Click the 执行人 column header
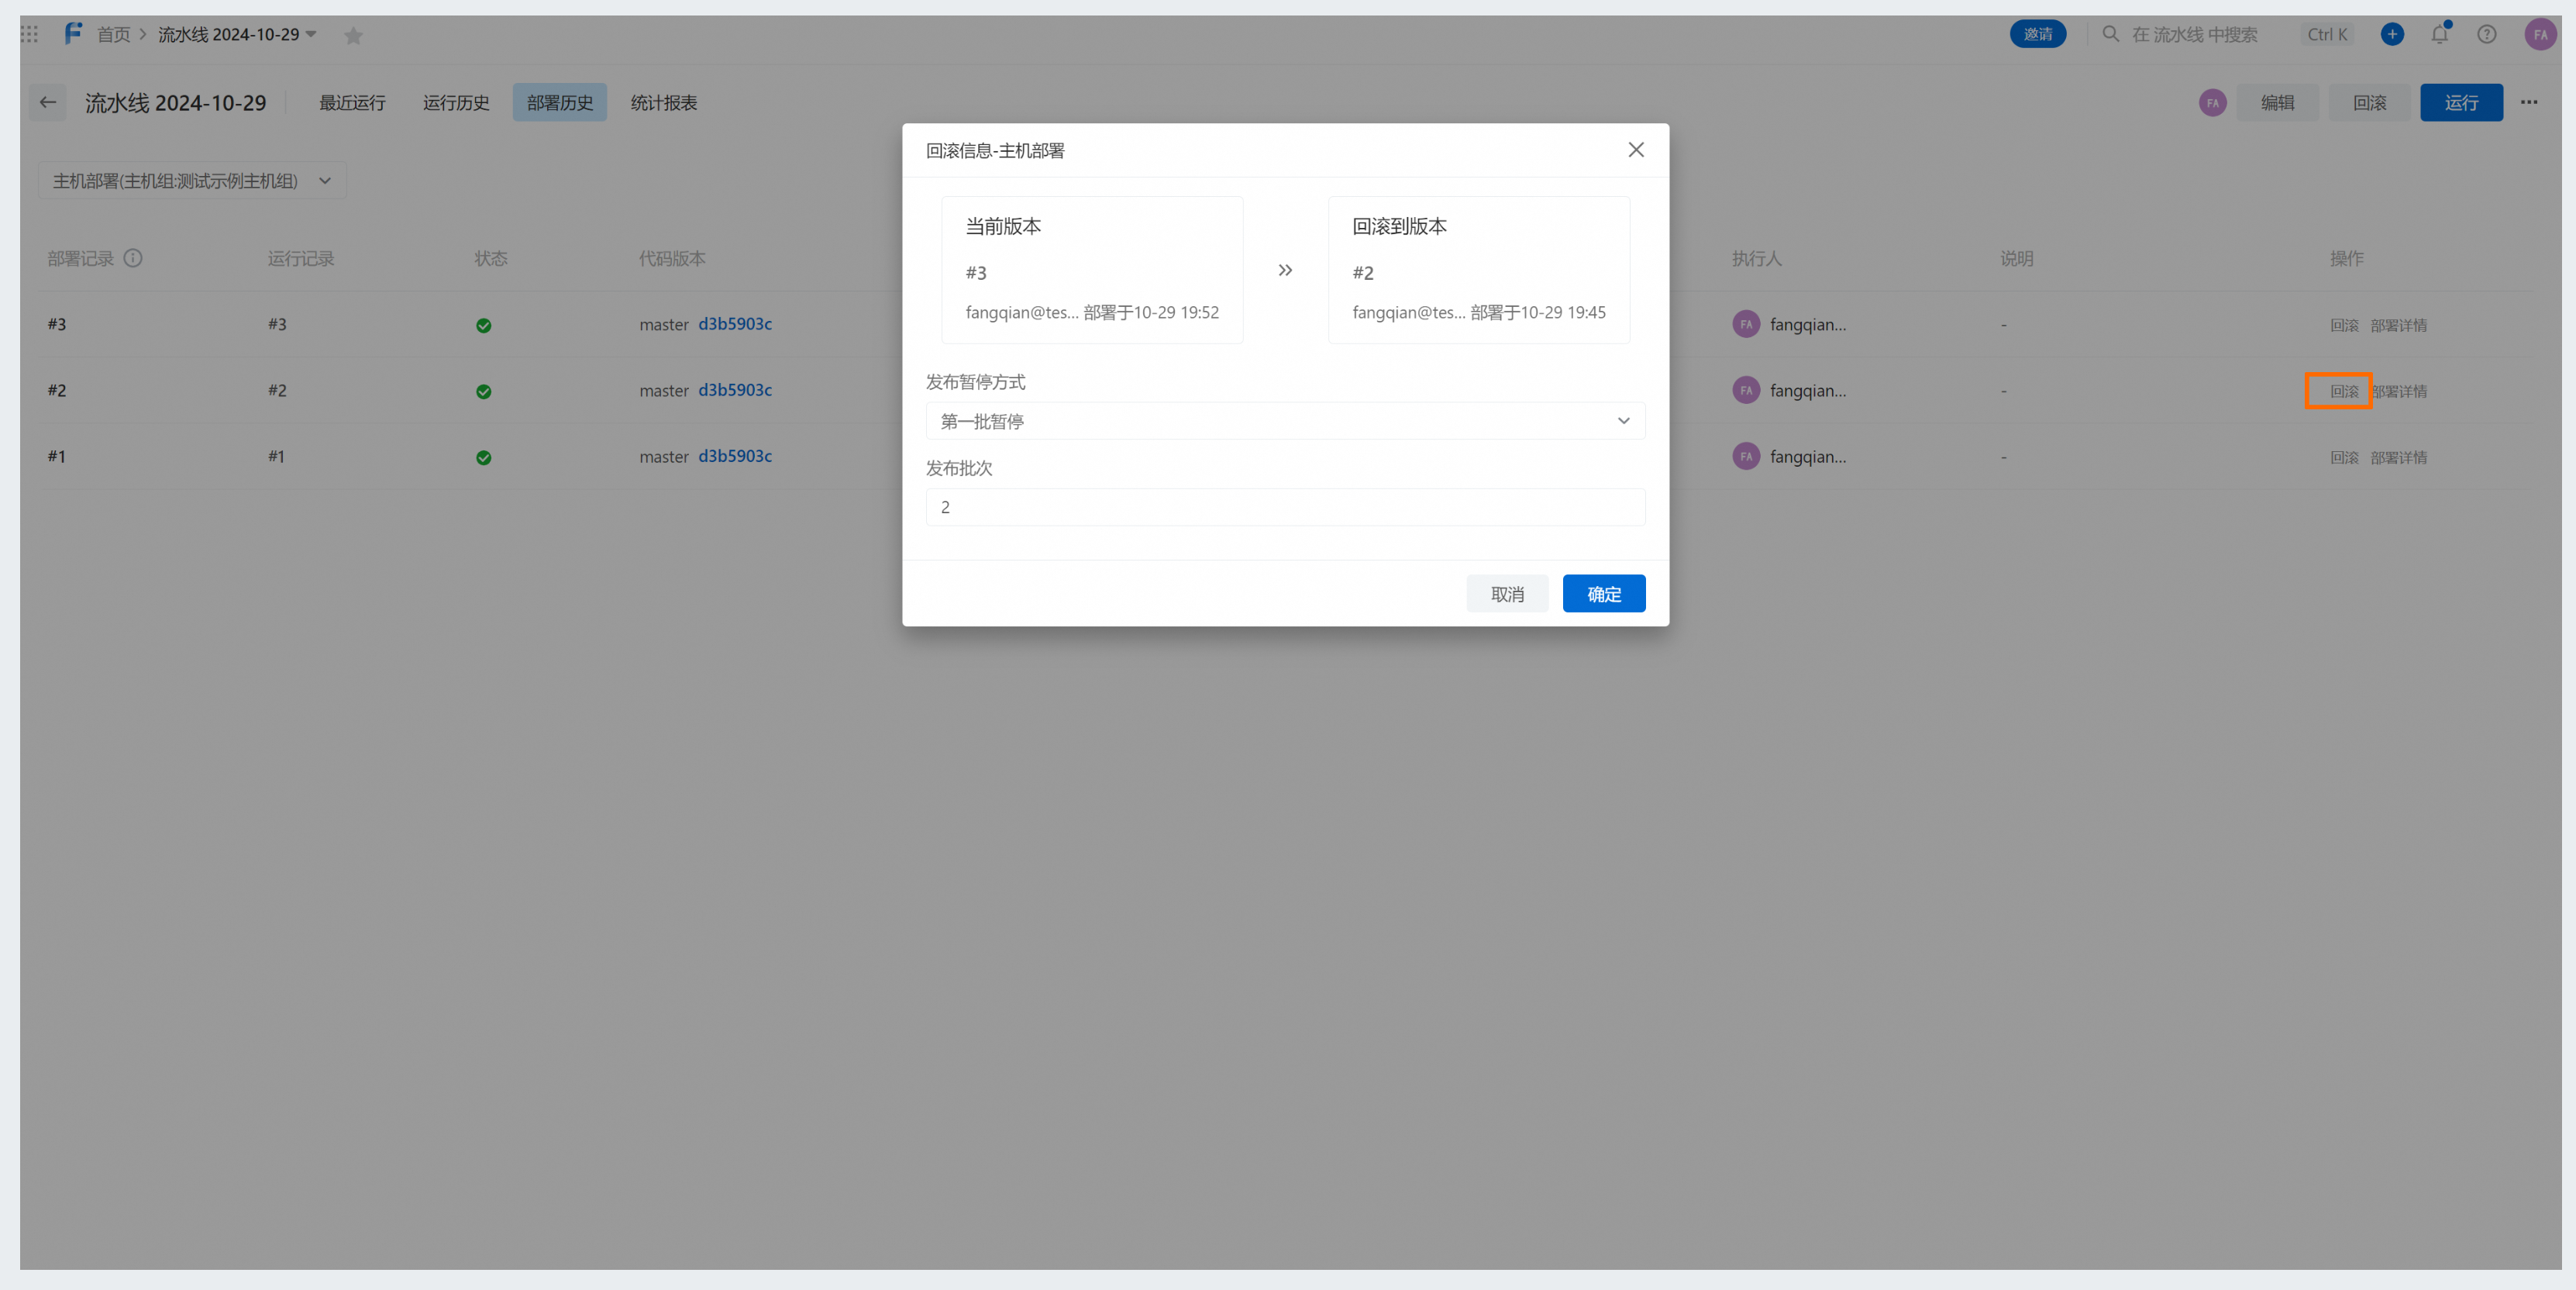 [x=1757, y=258]
